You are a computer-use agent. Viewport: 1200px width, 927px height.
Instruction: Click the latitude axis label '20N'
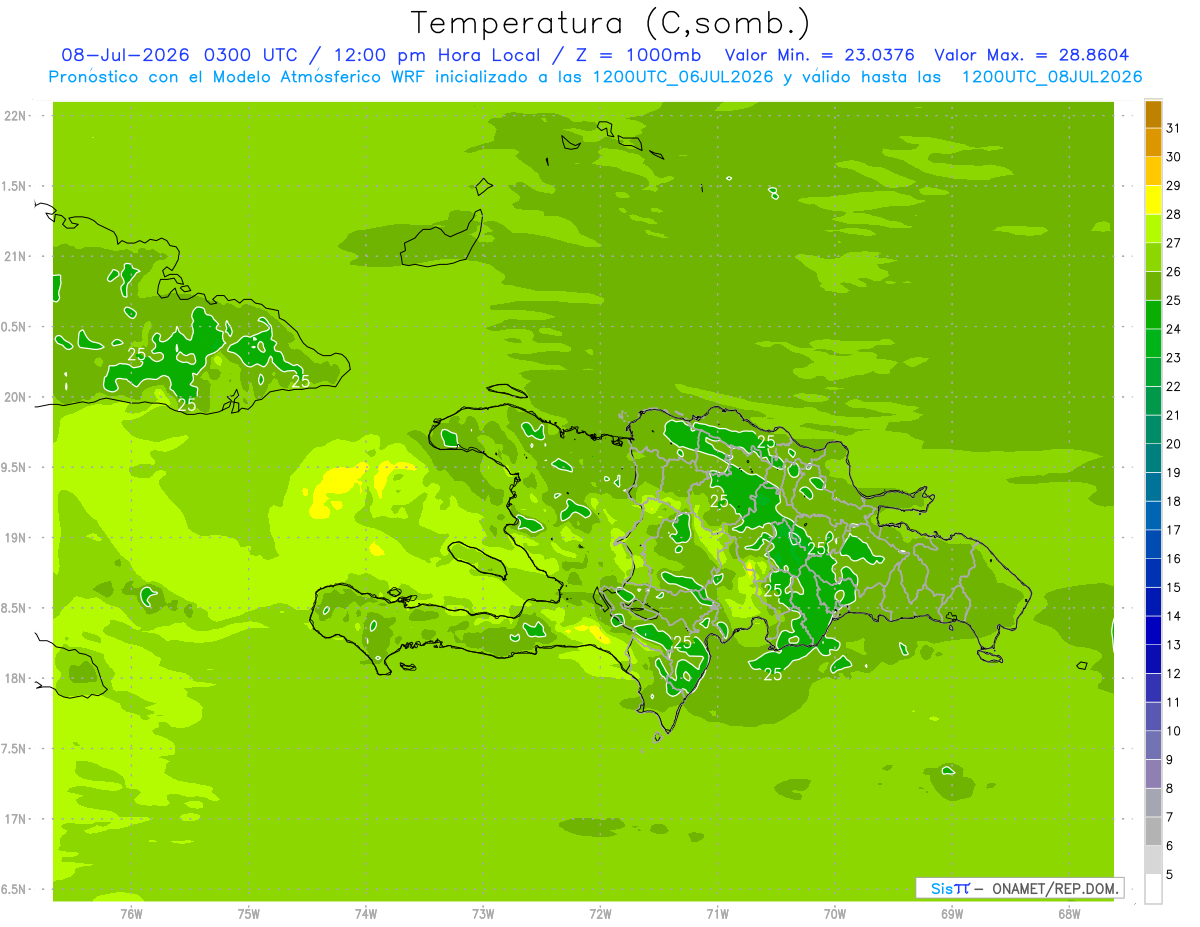[15, 397]
